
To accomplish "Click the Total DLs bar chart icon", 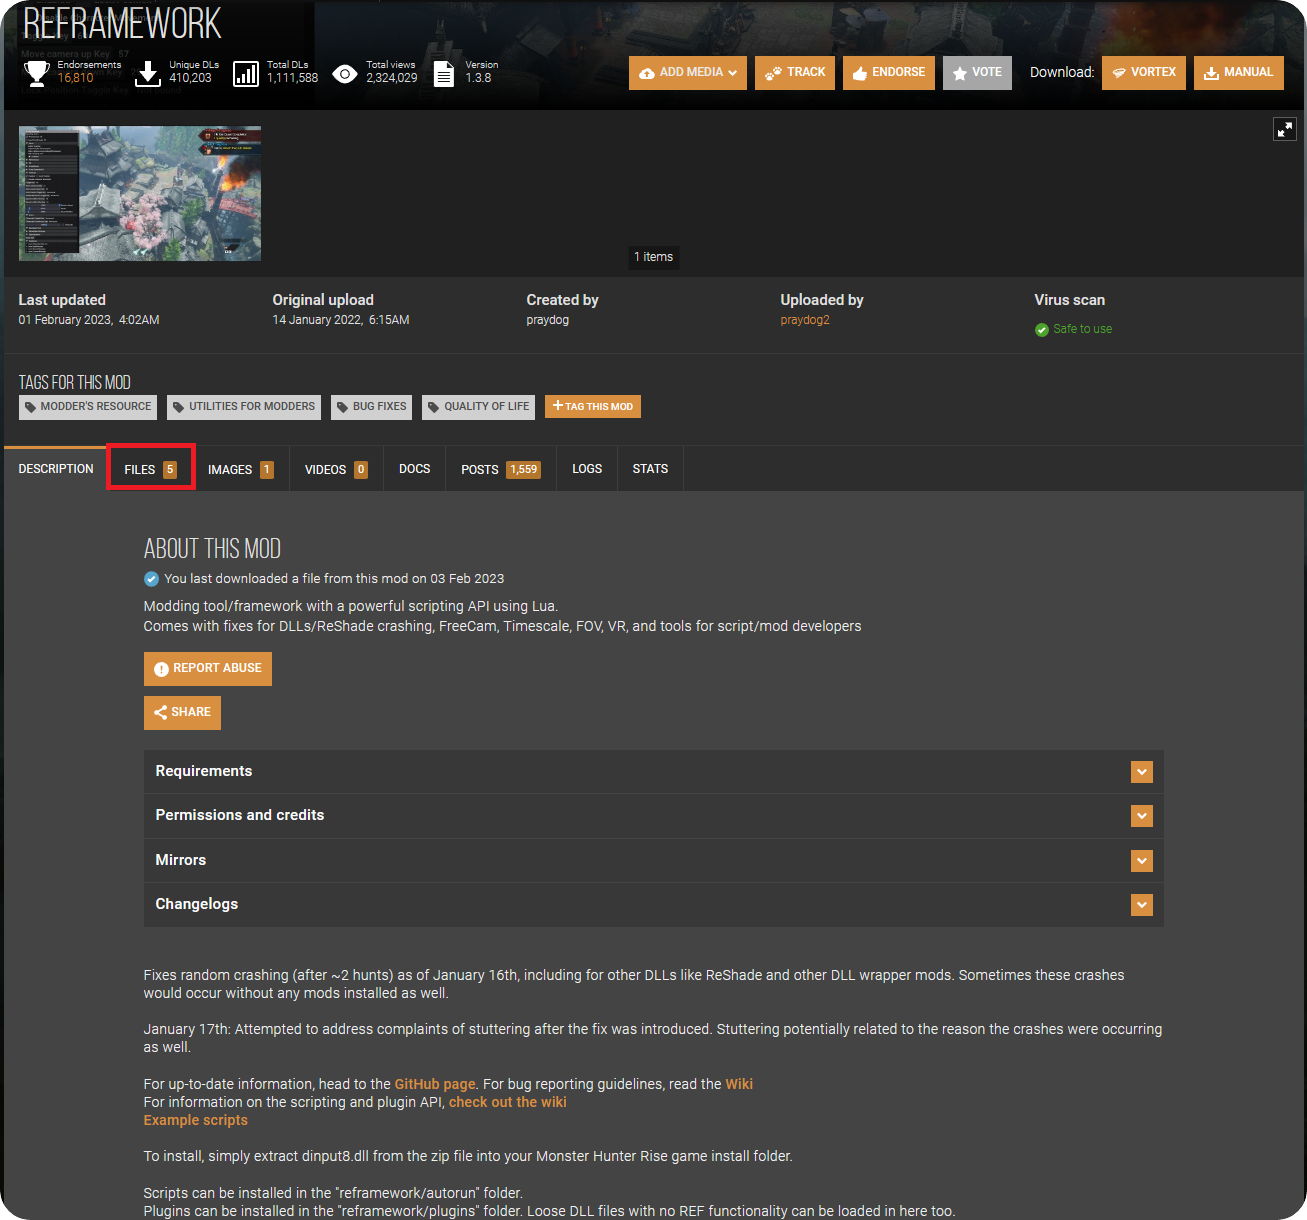I will (246, 74).
